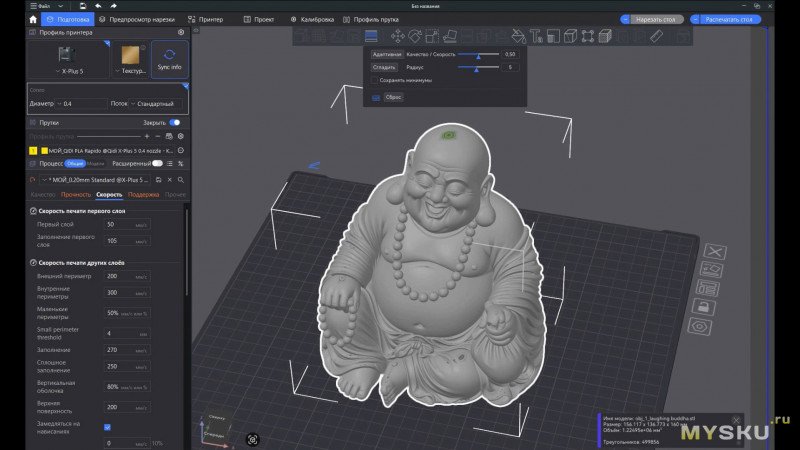Click the Внешний периметр speed field

(x=127, y=276)
